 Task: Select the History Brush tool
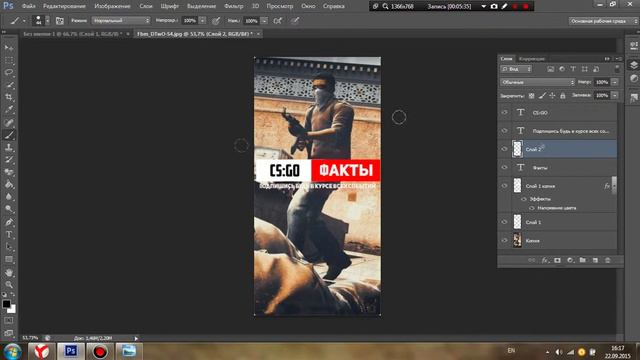pos(9,160)
